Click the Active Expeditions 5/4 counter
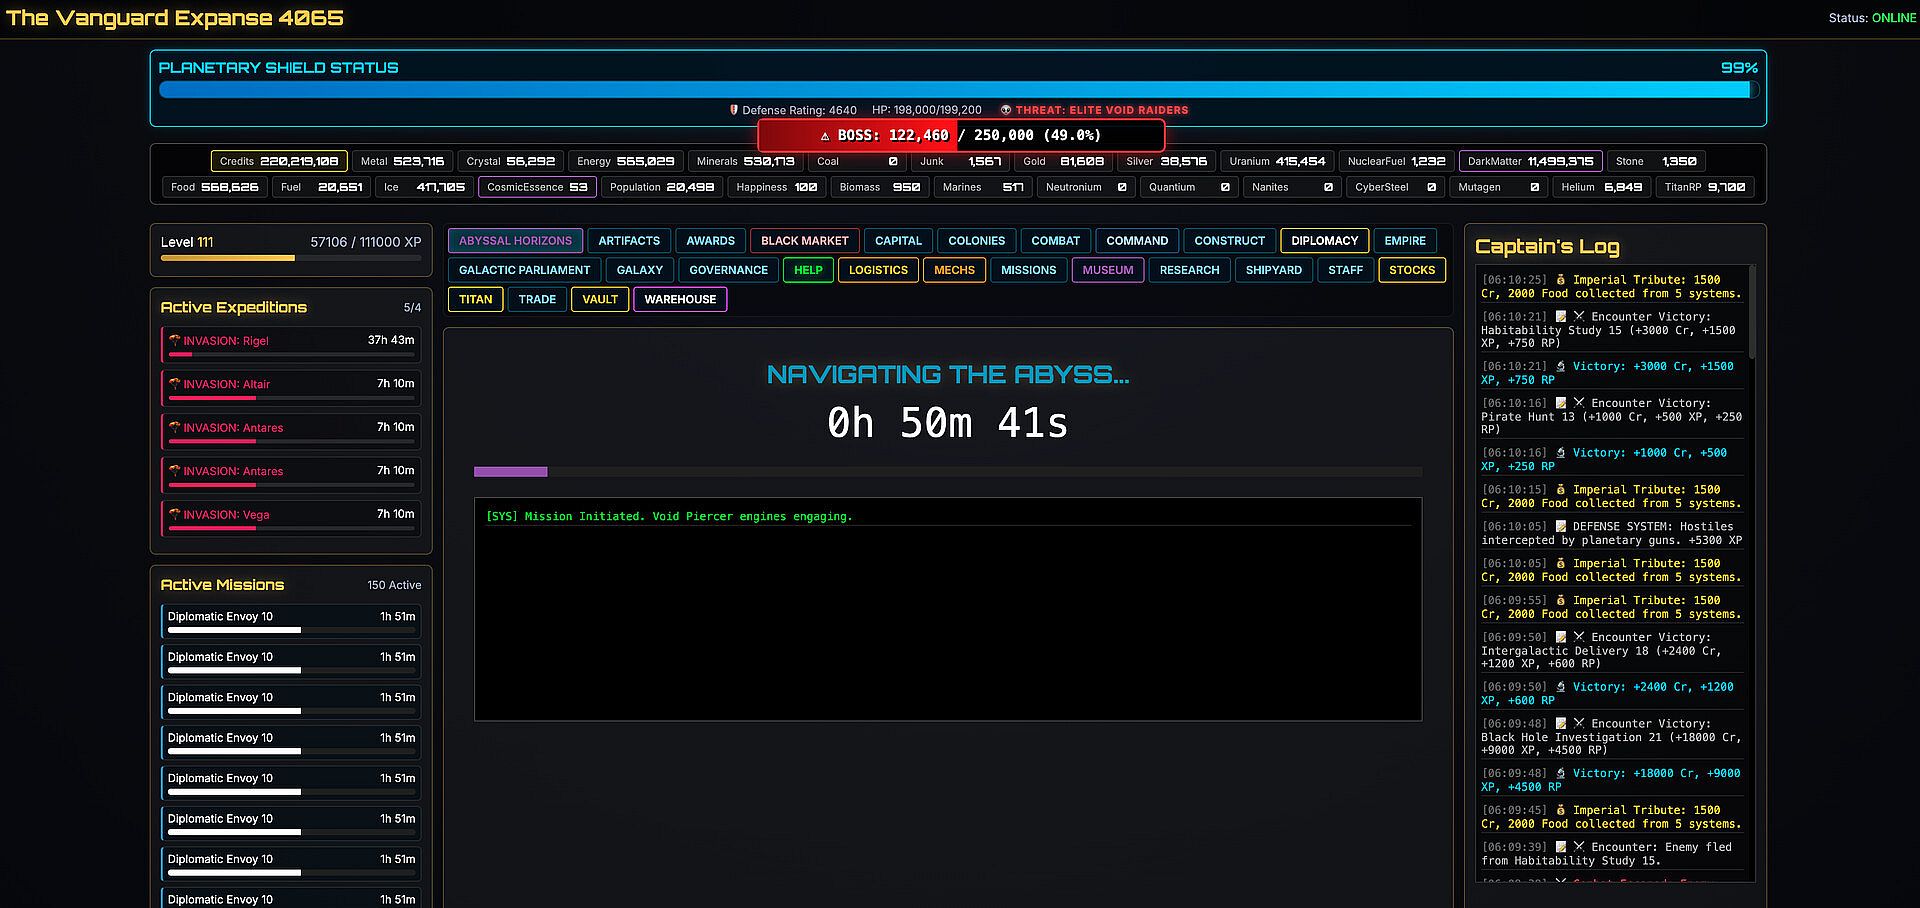 coord(412,308)
